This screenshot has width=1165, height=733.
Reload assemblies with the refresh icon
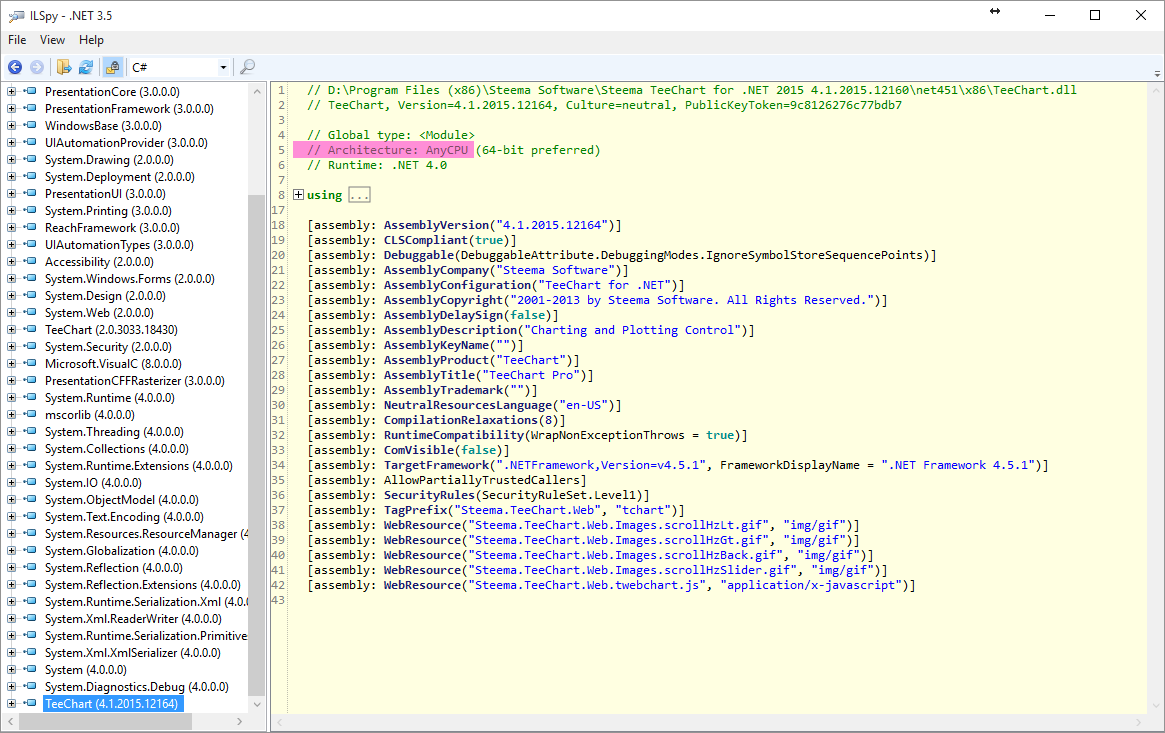pos(86,68)
